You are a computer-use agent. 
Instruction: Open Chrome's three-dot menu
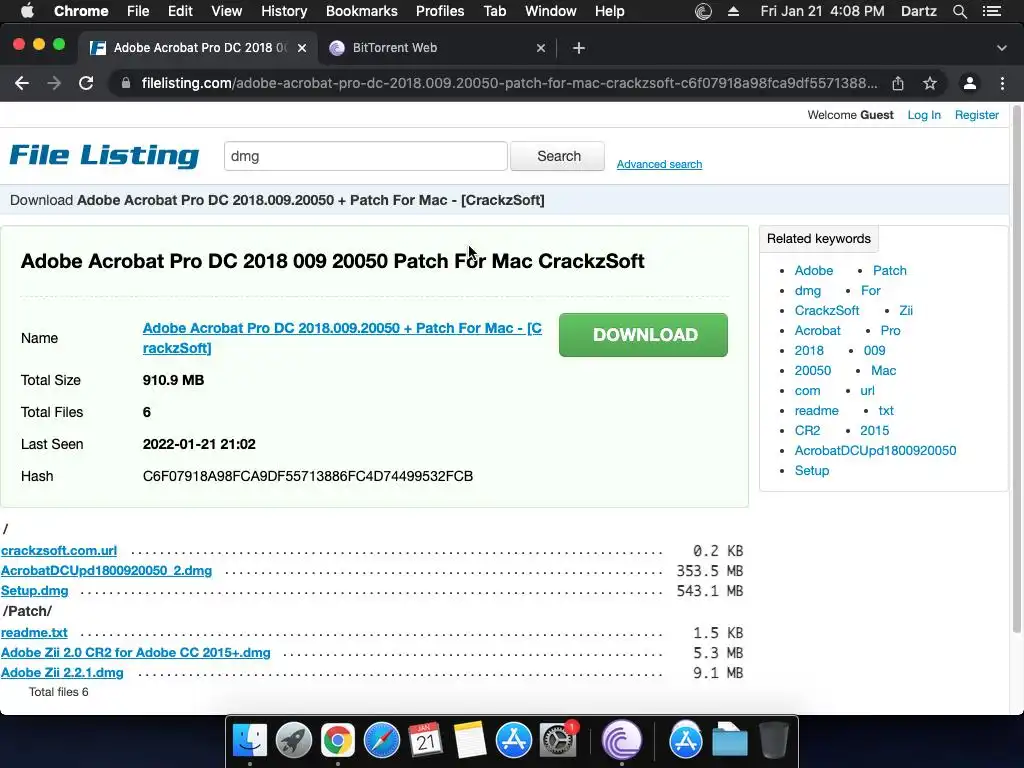click(x=1002, y=83)
